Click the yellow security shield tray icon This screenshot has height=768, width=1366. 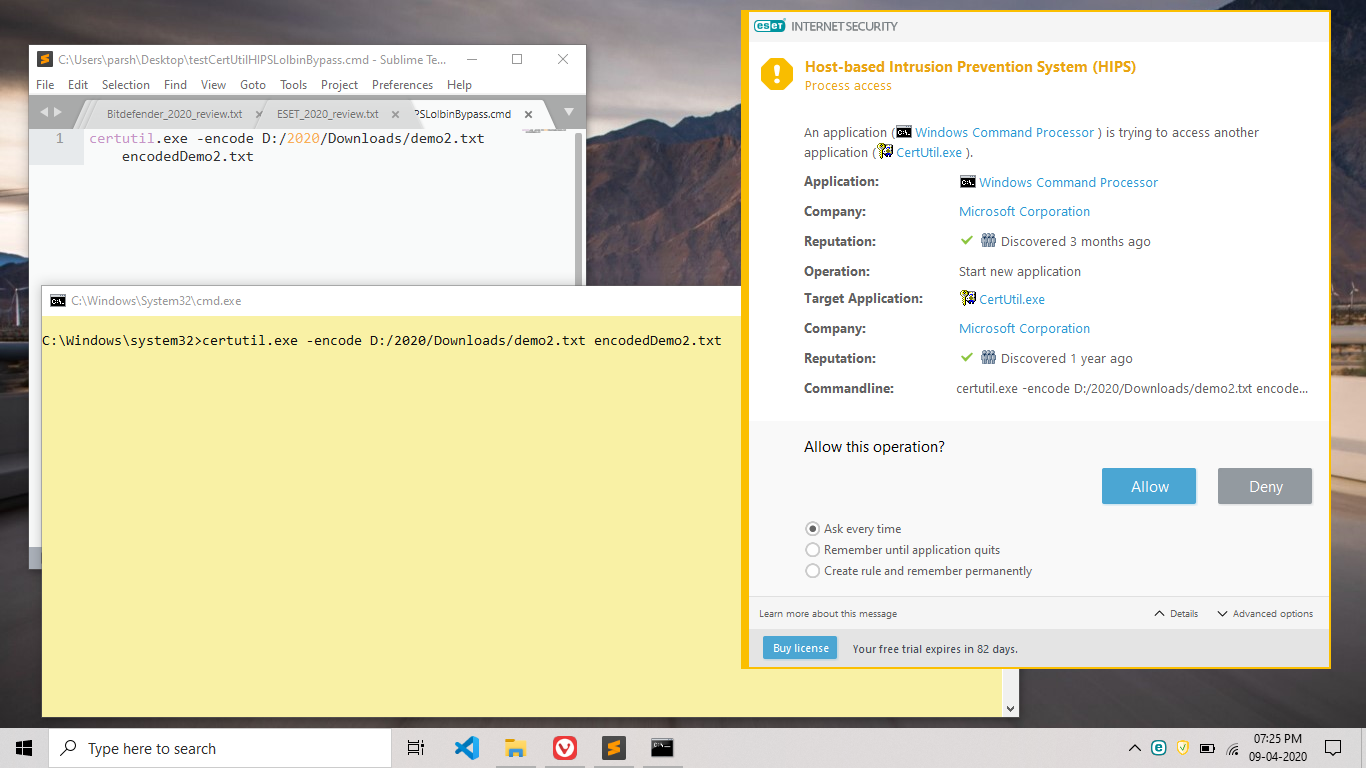[1182, 747]
